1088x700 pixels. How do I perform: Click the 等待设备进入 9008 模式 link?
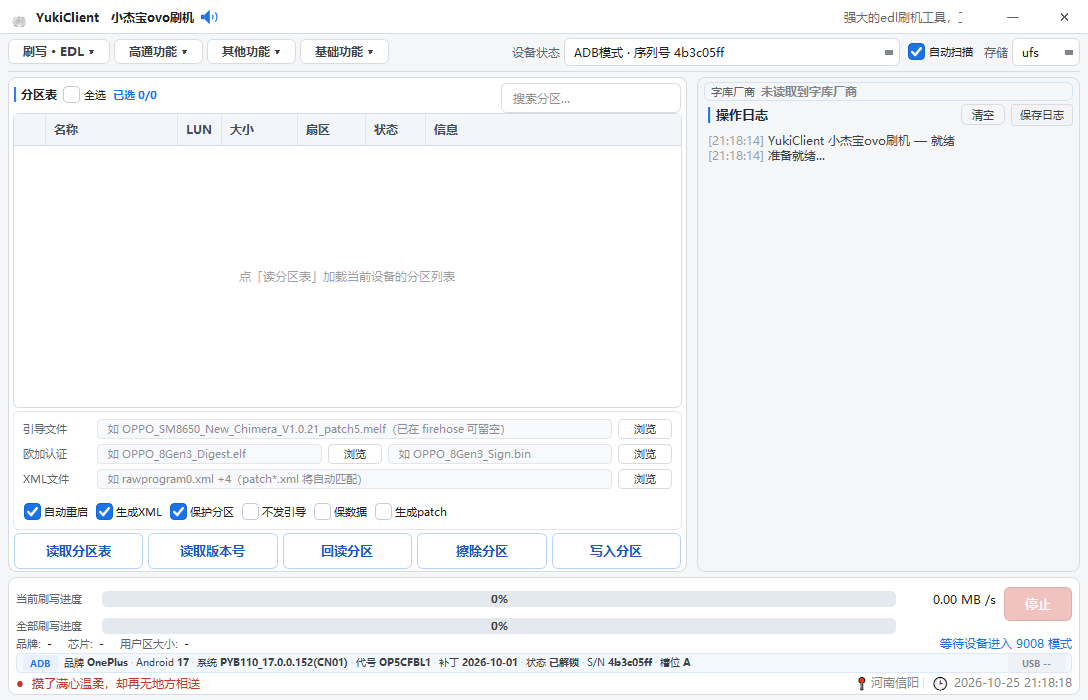[x=1005, y=644]
